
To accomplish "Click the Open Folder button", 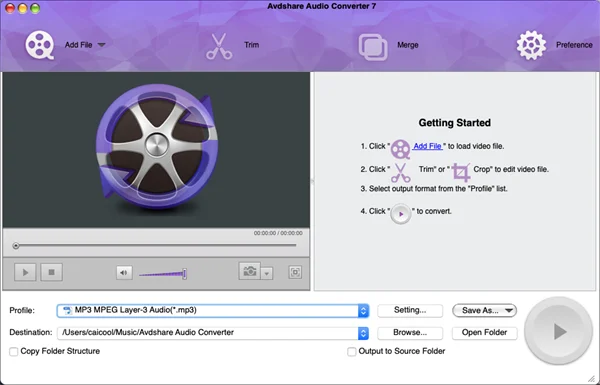I will click(x=484, y=333).
